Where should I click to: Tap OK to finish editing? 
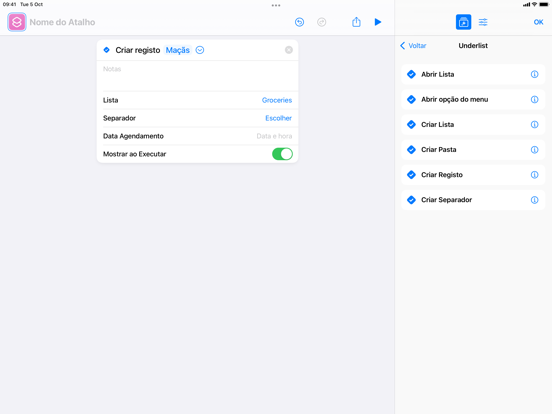(x=538, y=22)
